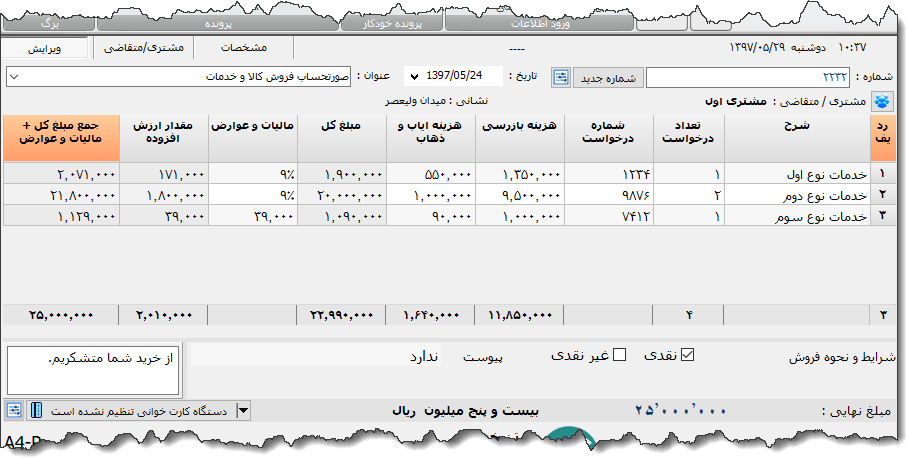The height and width of the screenshot is (458, 907).
Task: Open the مشتری/متقاضی tab
Action: 143,48
